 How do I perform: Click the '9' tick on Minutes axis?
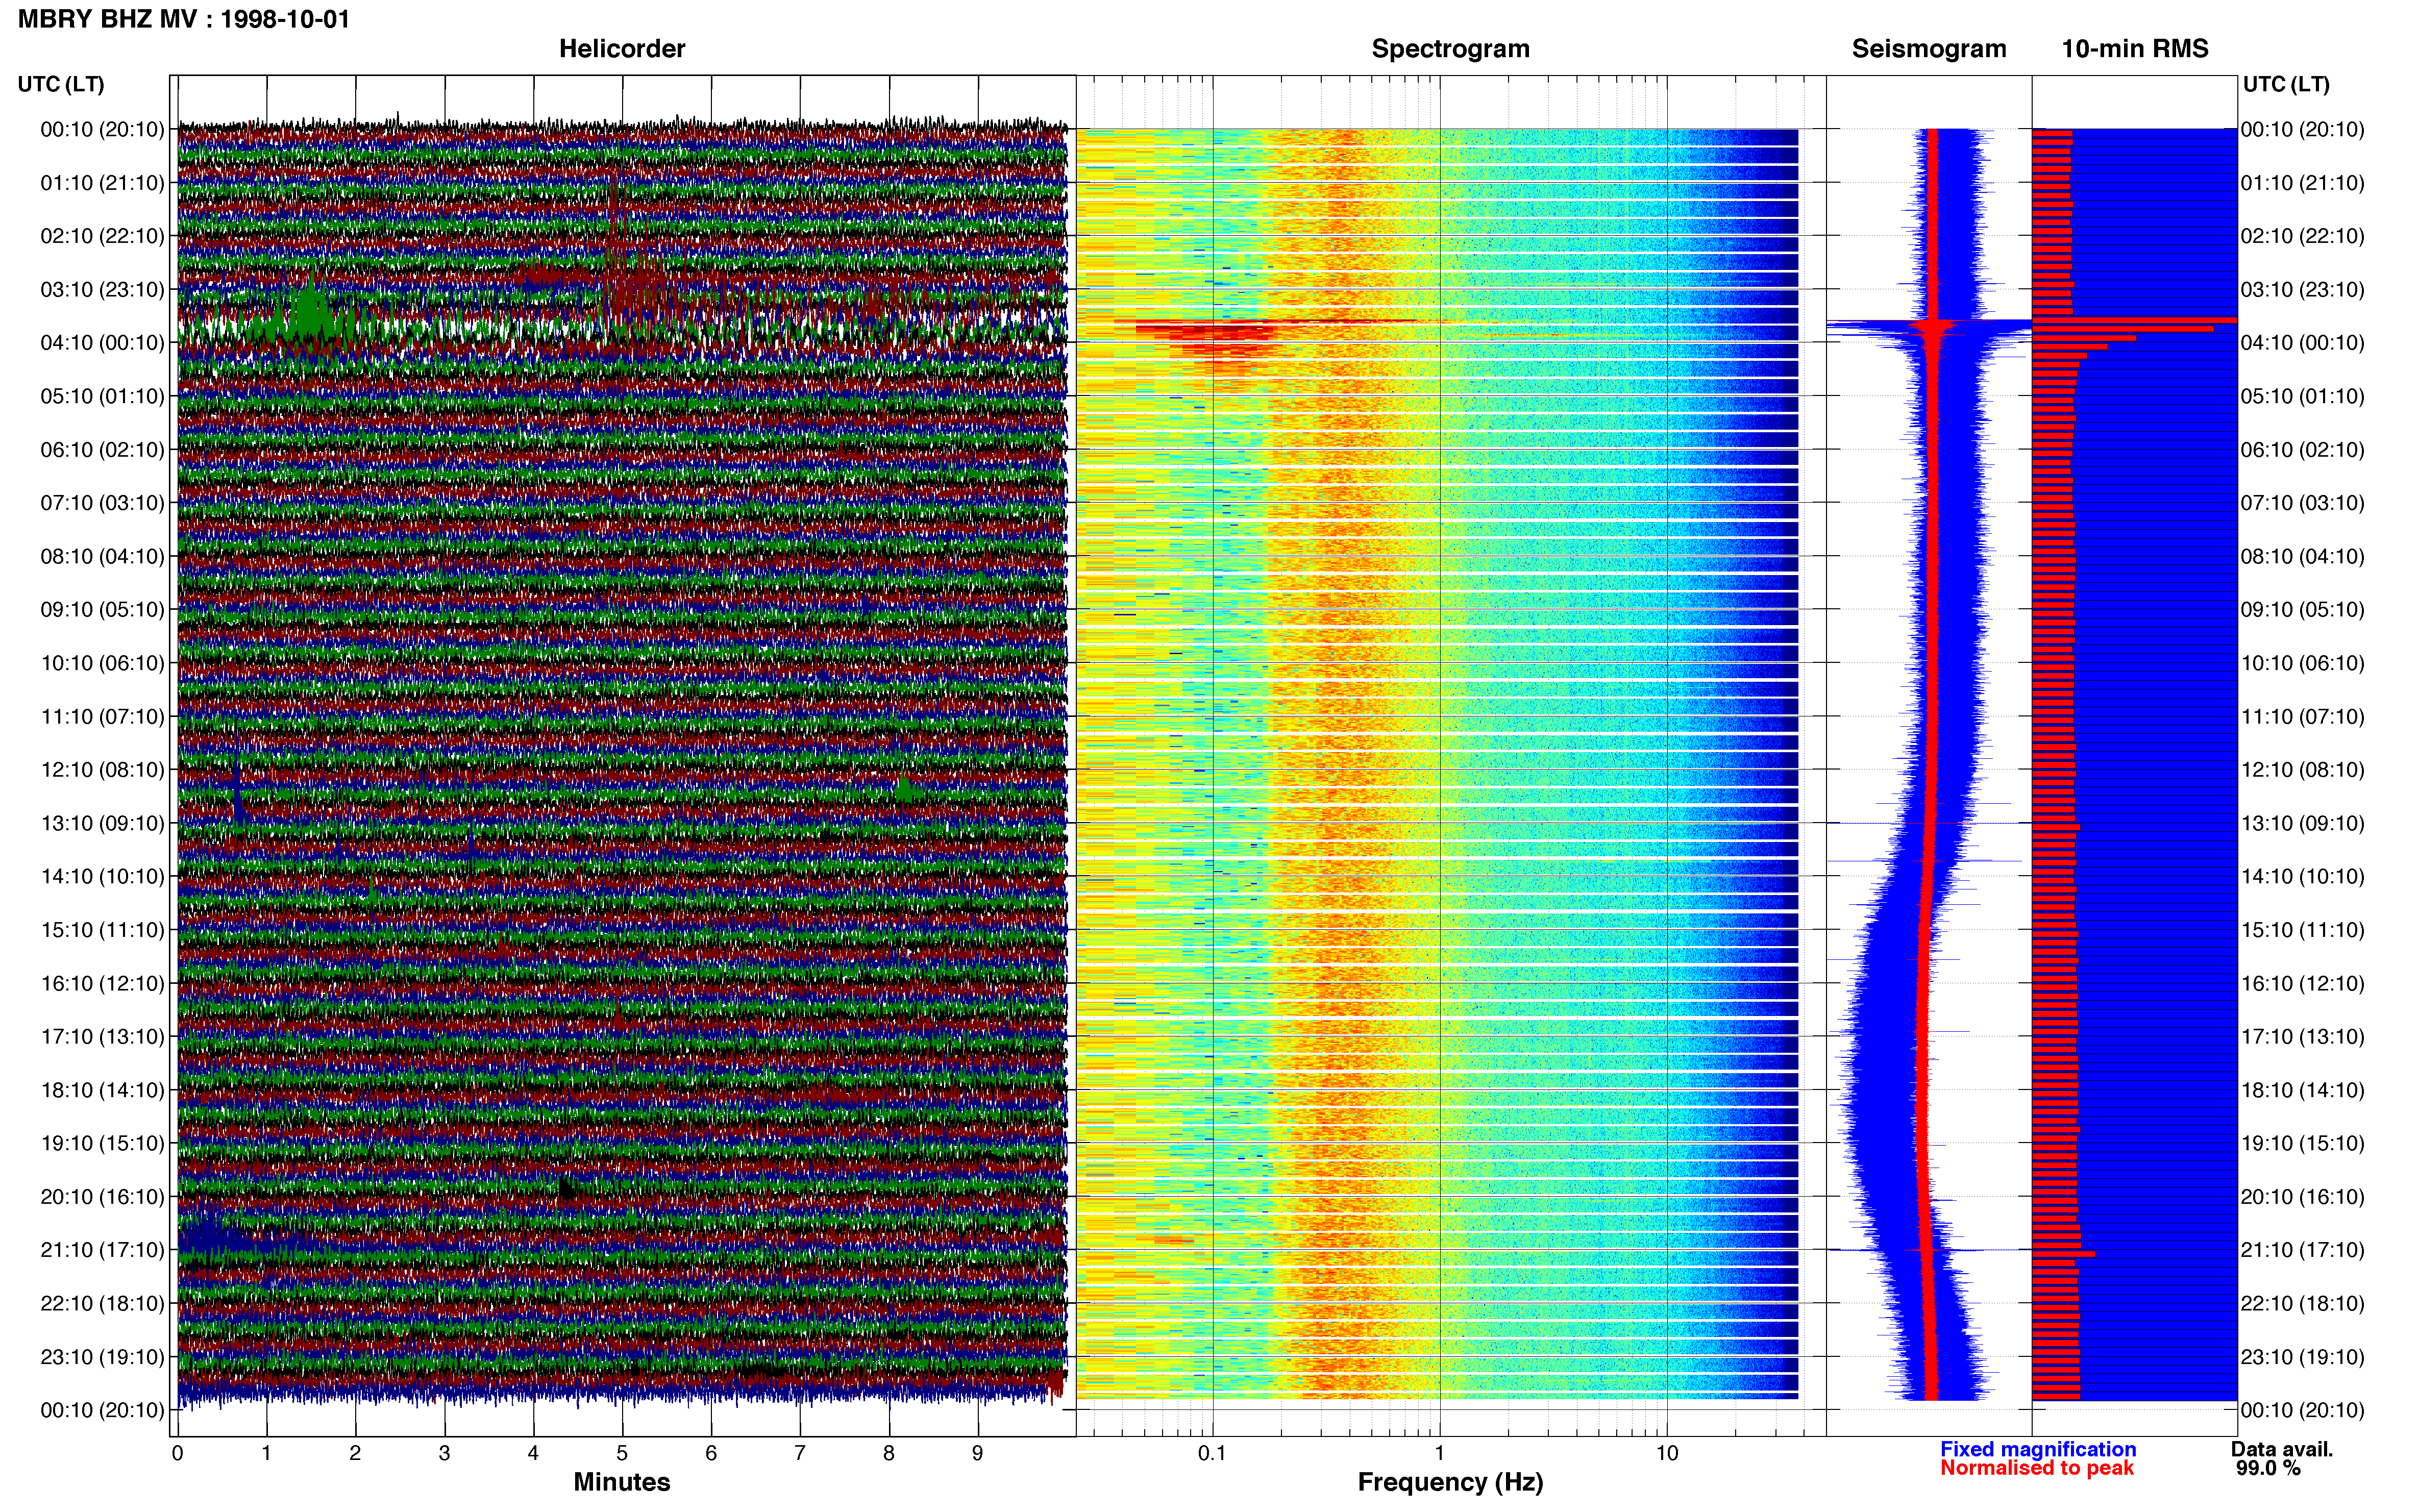[x=977, y=1453]
